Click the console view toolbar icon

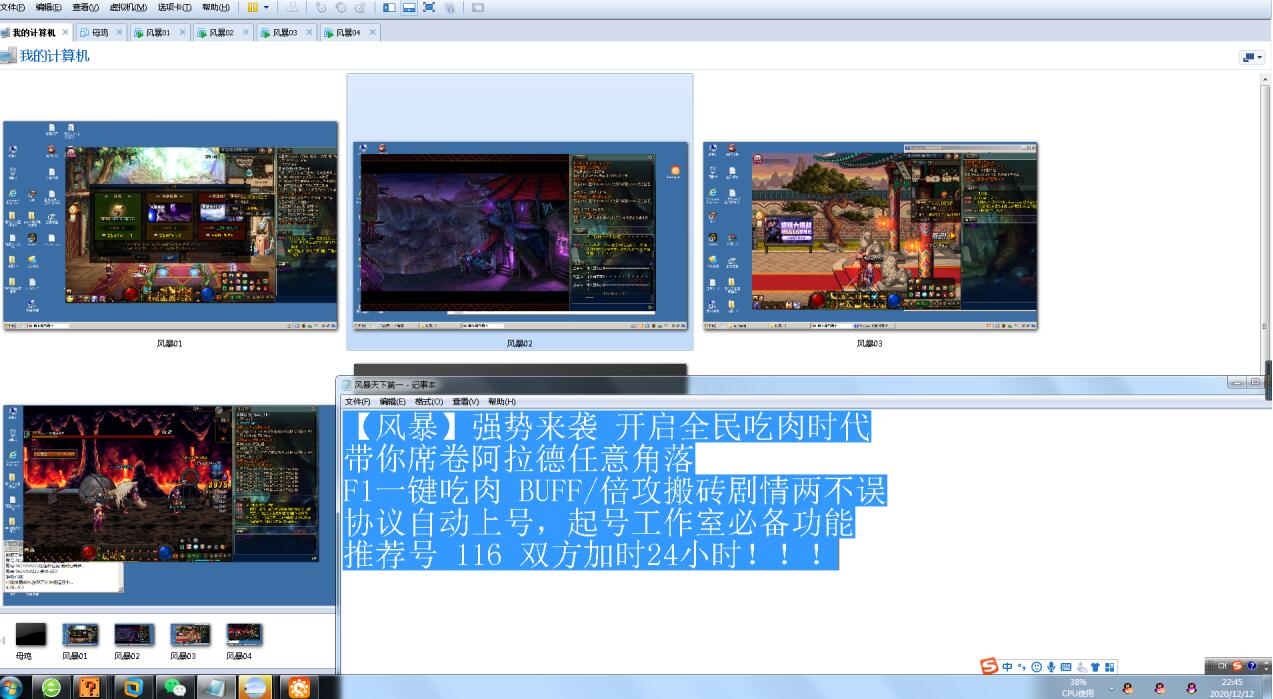(478, 7)
